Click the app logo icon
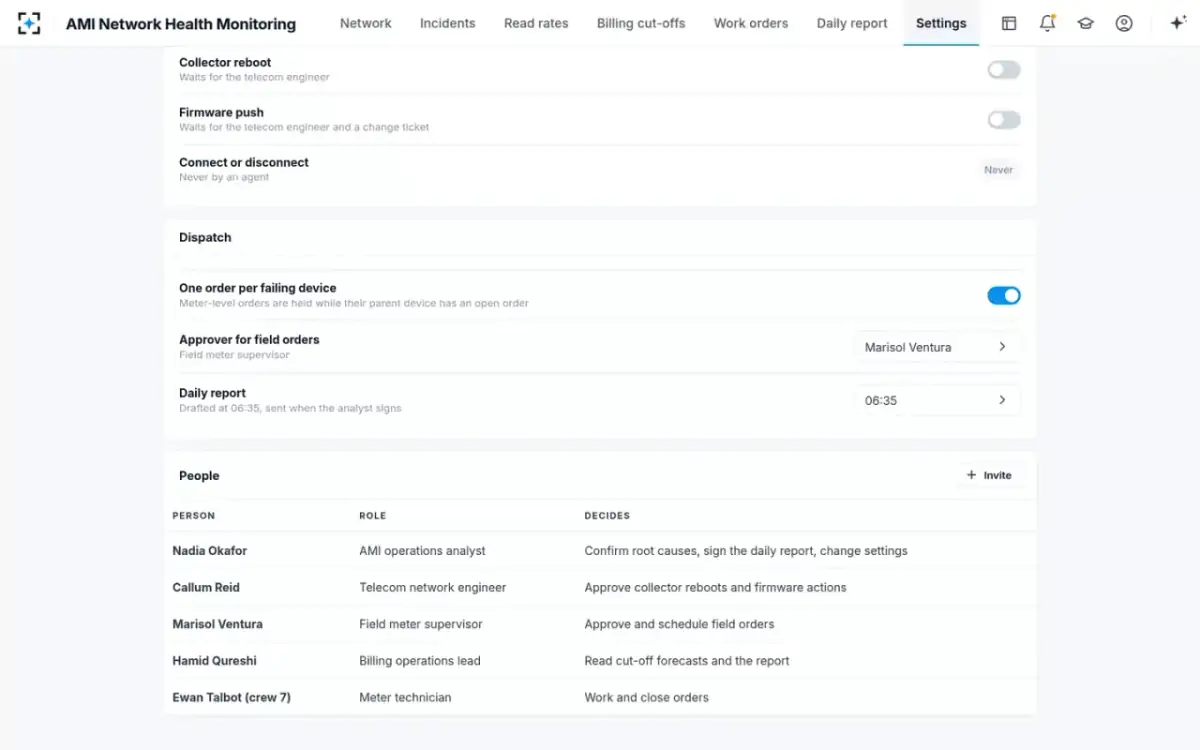 click(29, 23)
